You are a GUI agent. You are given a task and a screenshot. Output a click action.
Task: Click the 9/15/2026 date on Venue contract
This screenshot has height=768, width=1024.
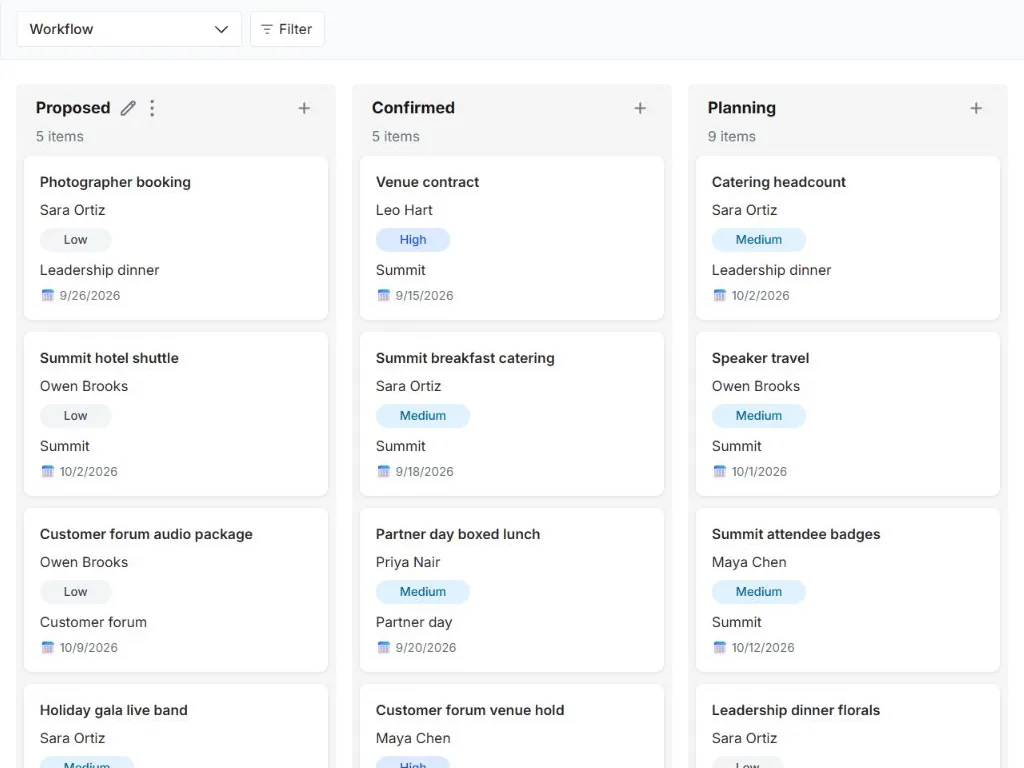424,295
